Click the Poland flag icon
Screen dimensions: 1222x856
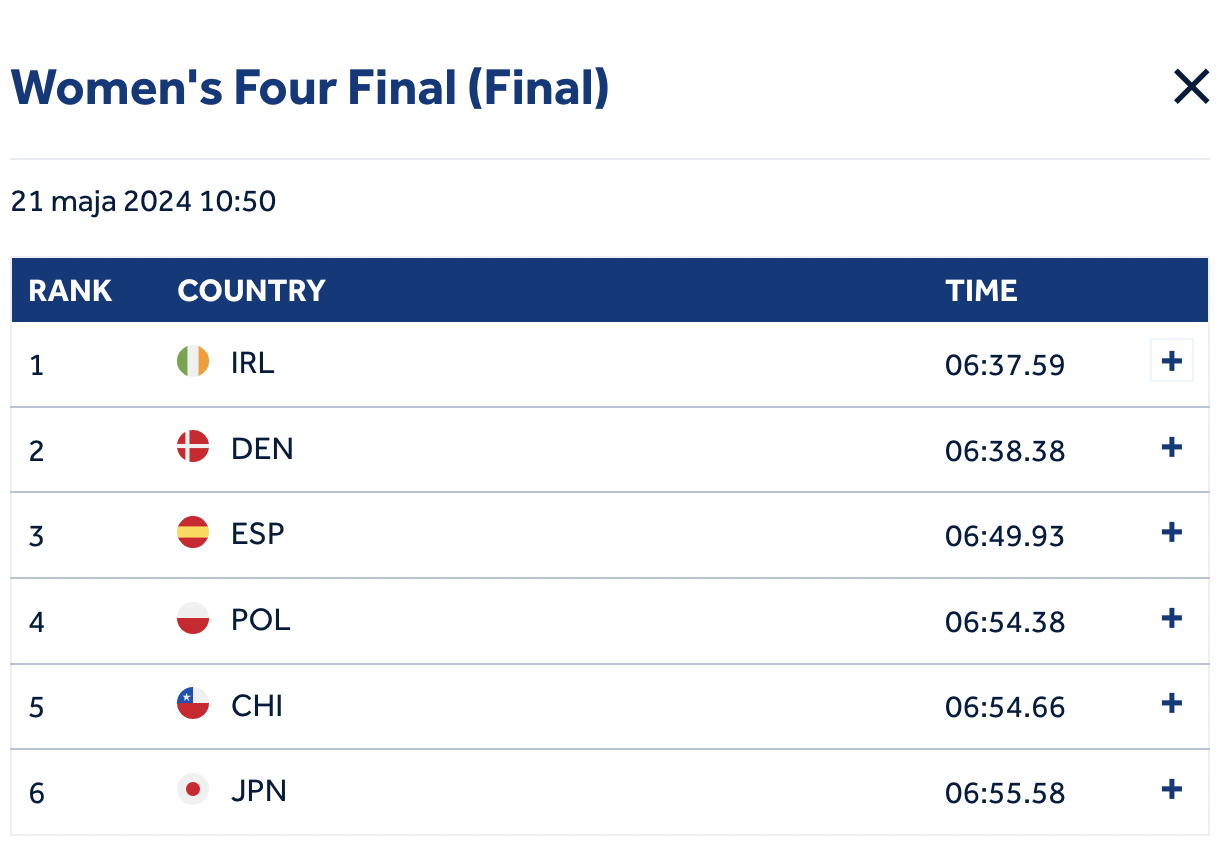coord(193,619)
